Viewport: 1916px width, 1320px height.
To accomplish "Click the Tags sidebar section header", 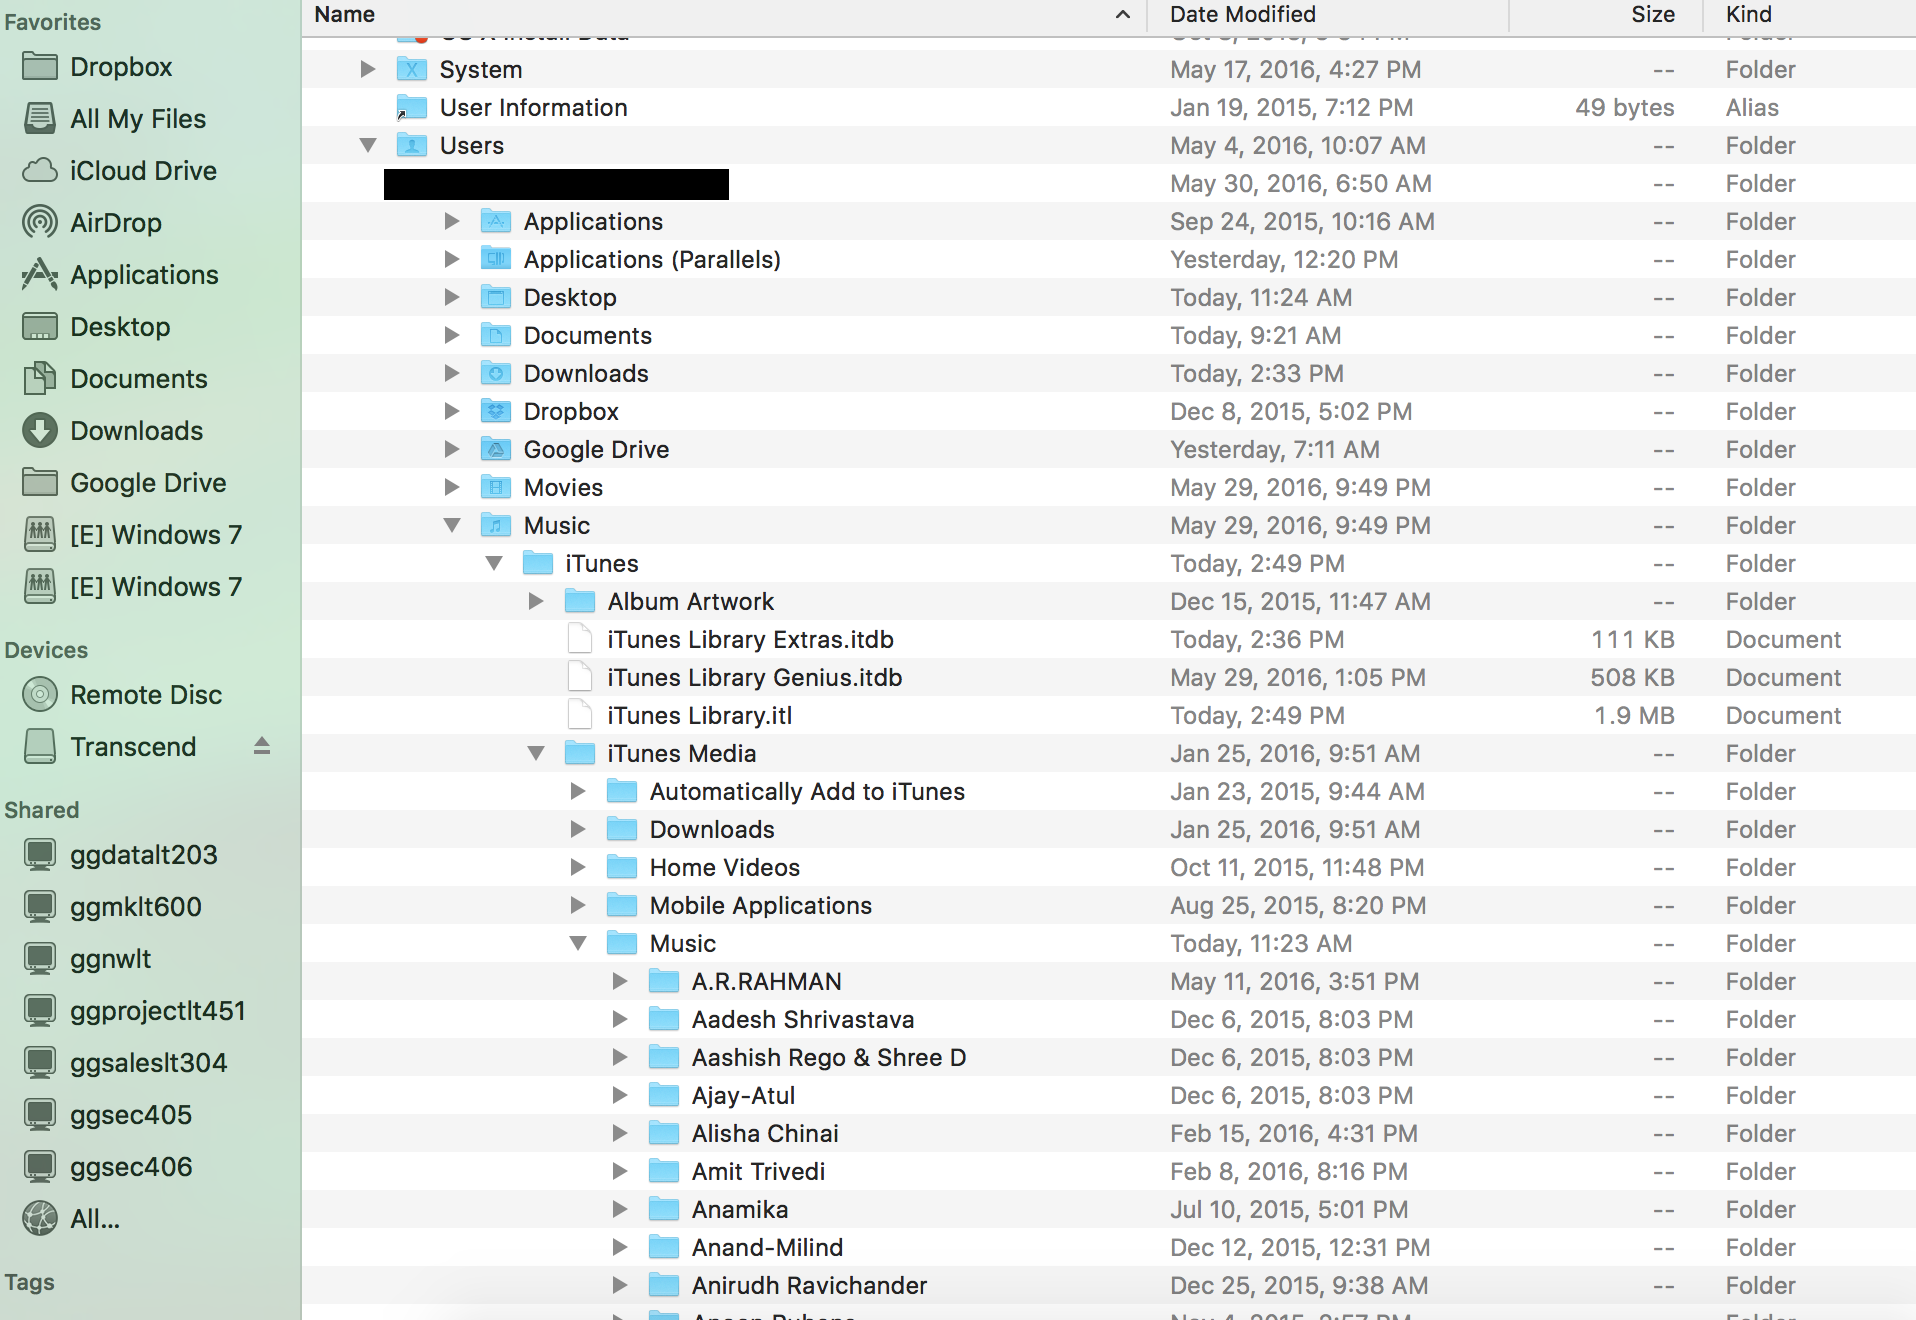I will coord(30,1282).
